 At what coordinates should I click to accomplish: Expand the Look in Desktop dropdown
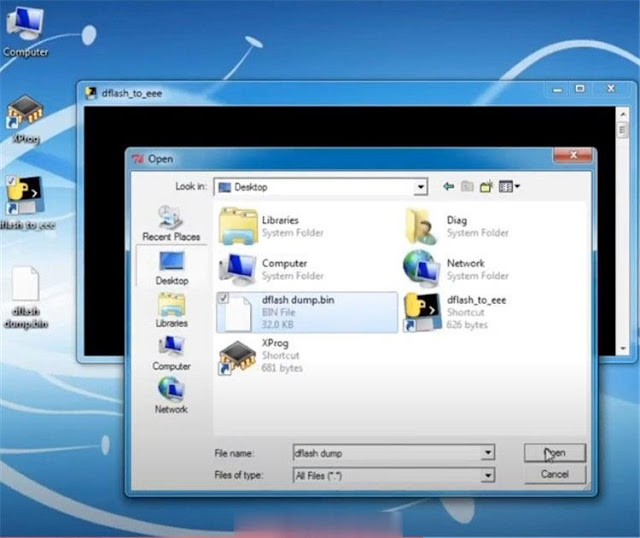click(420, 187)
